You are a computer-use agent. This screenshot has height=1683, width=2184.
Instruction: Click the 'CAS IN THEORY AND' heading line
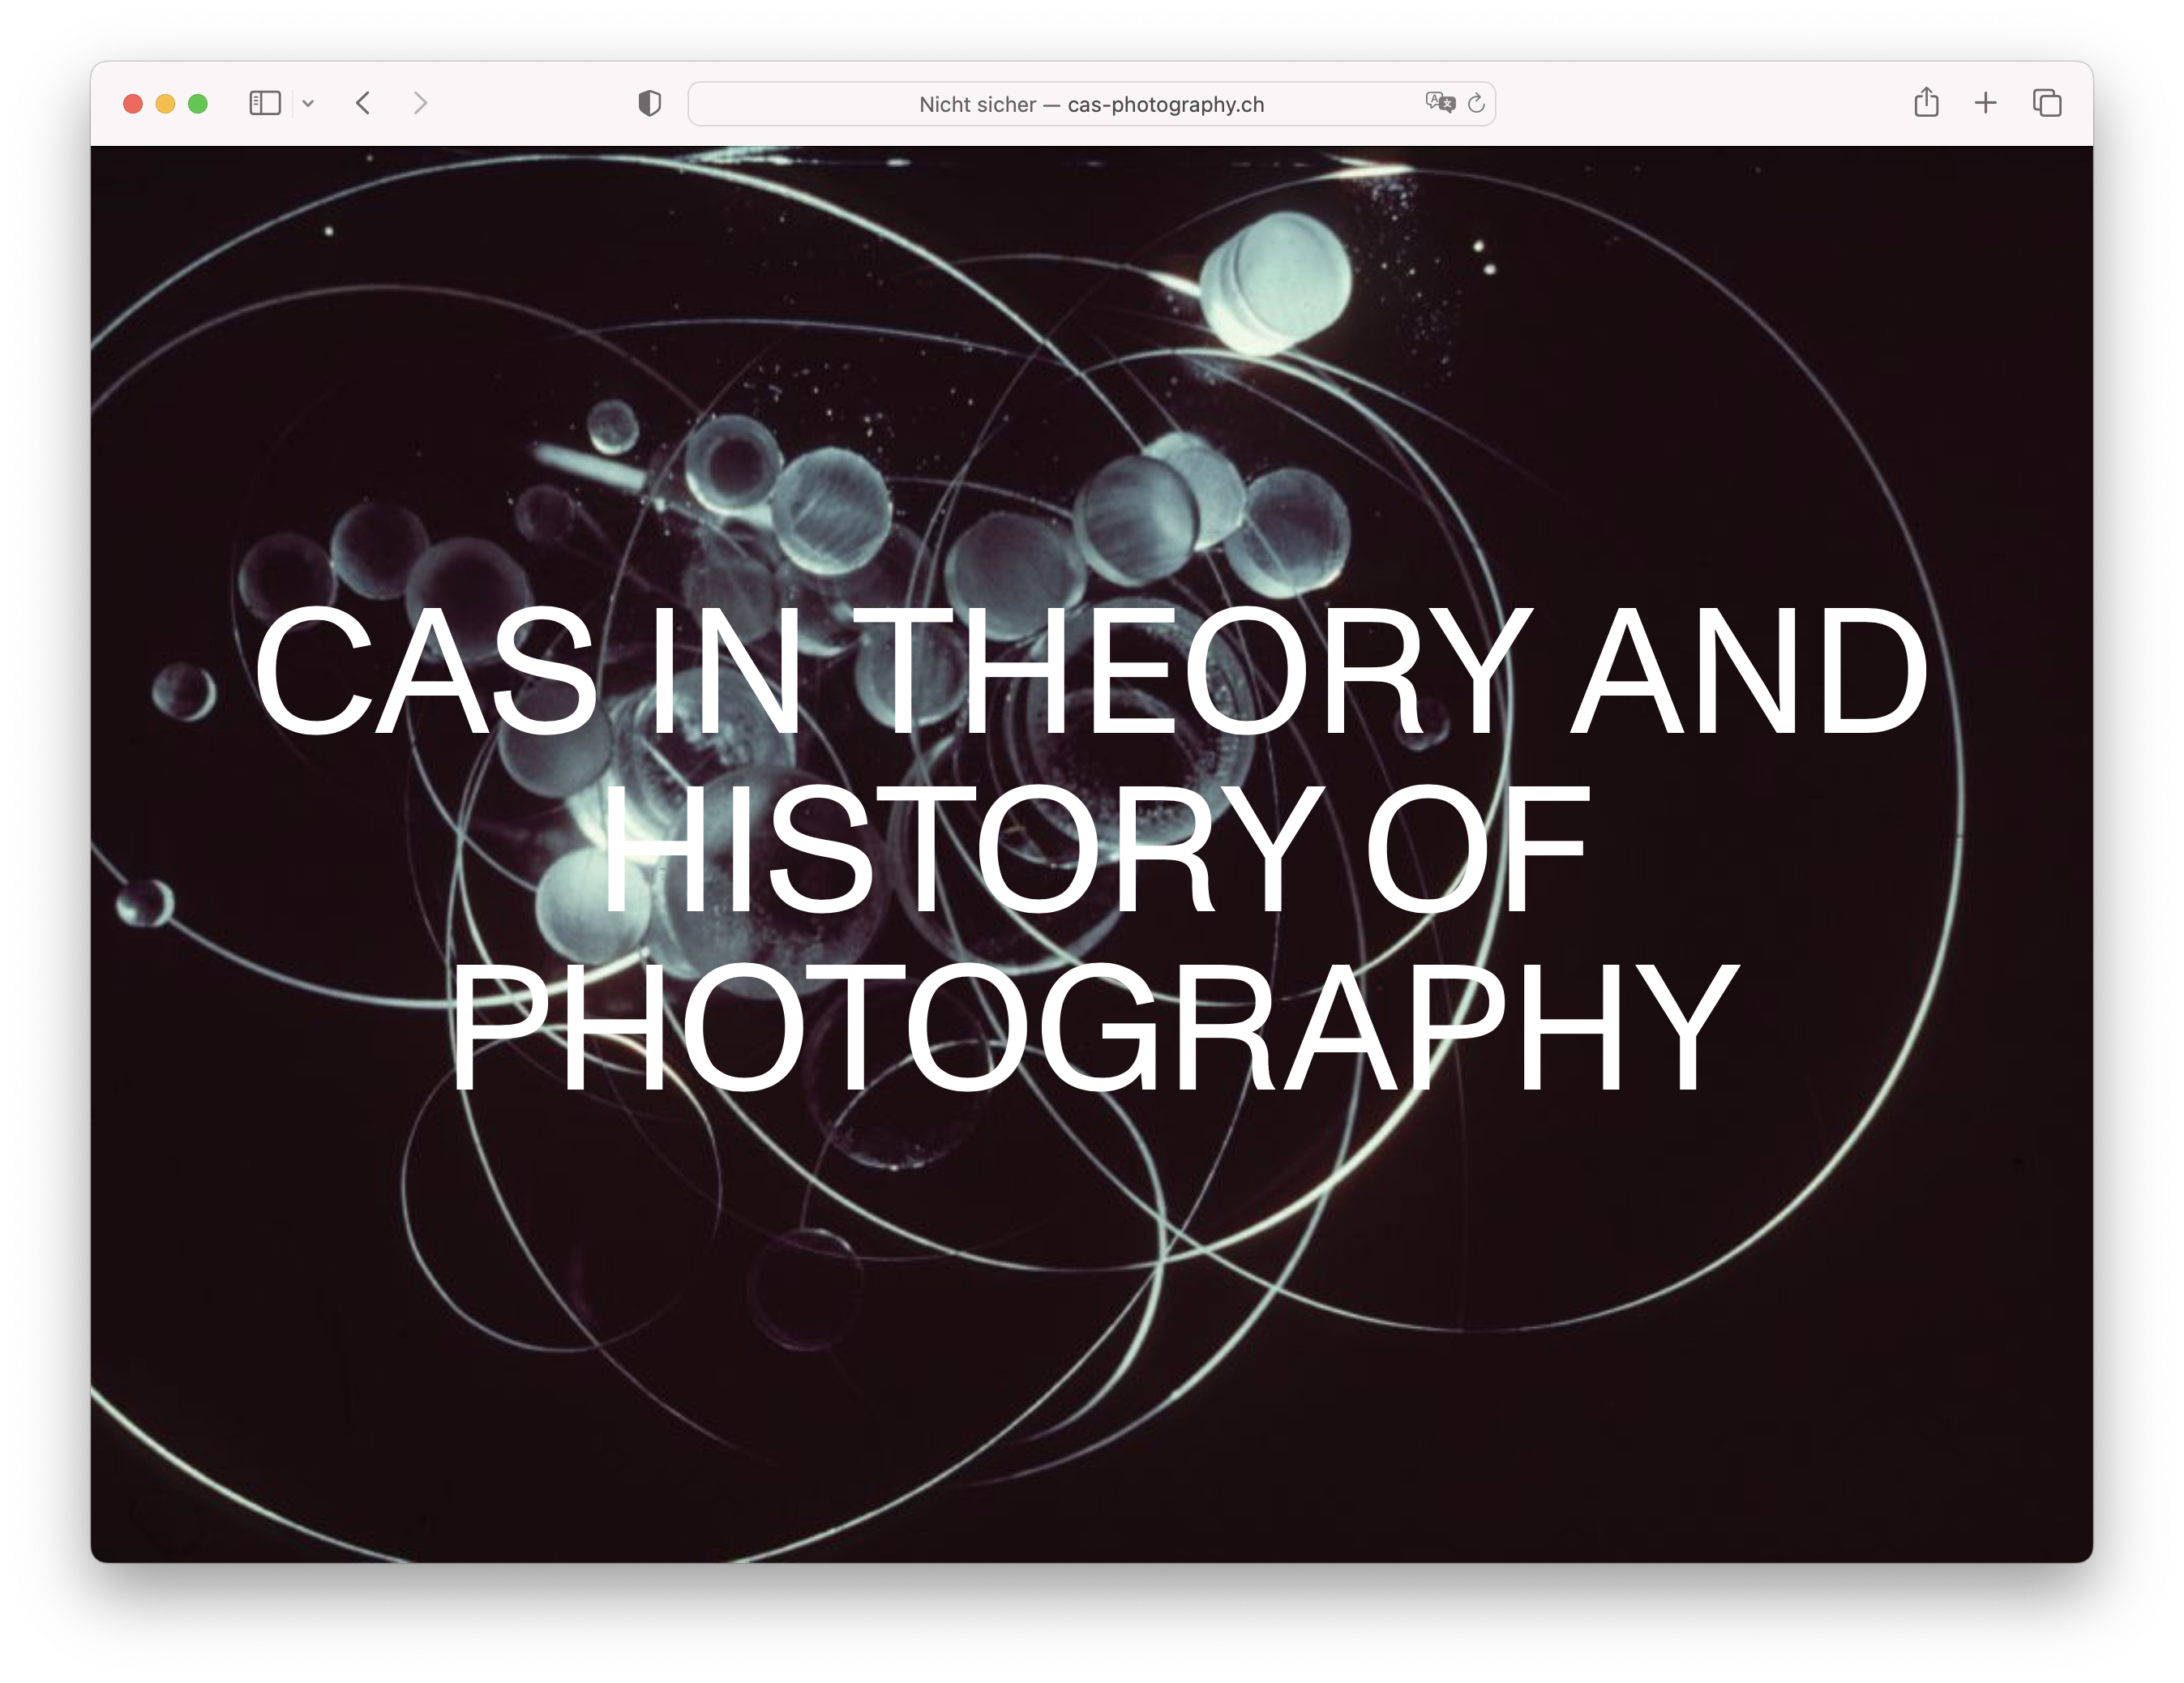point(1090,670)
